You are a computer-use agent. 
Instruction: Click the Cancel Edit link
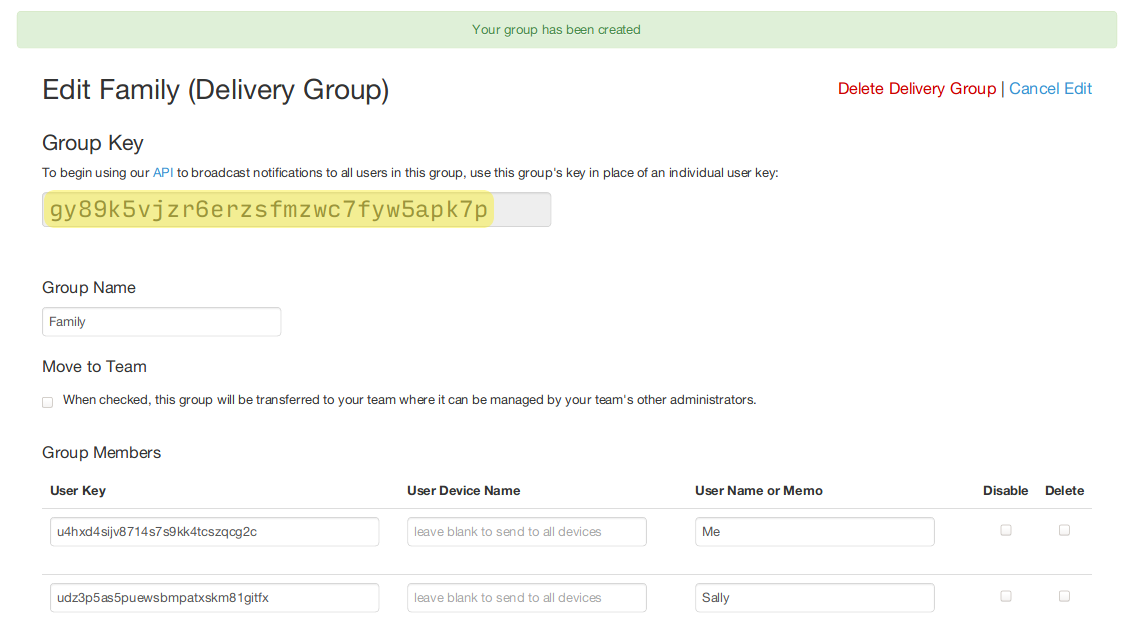pos(1050,89)
